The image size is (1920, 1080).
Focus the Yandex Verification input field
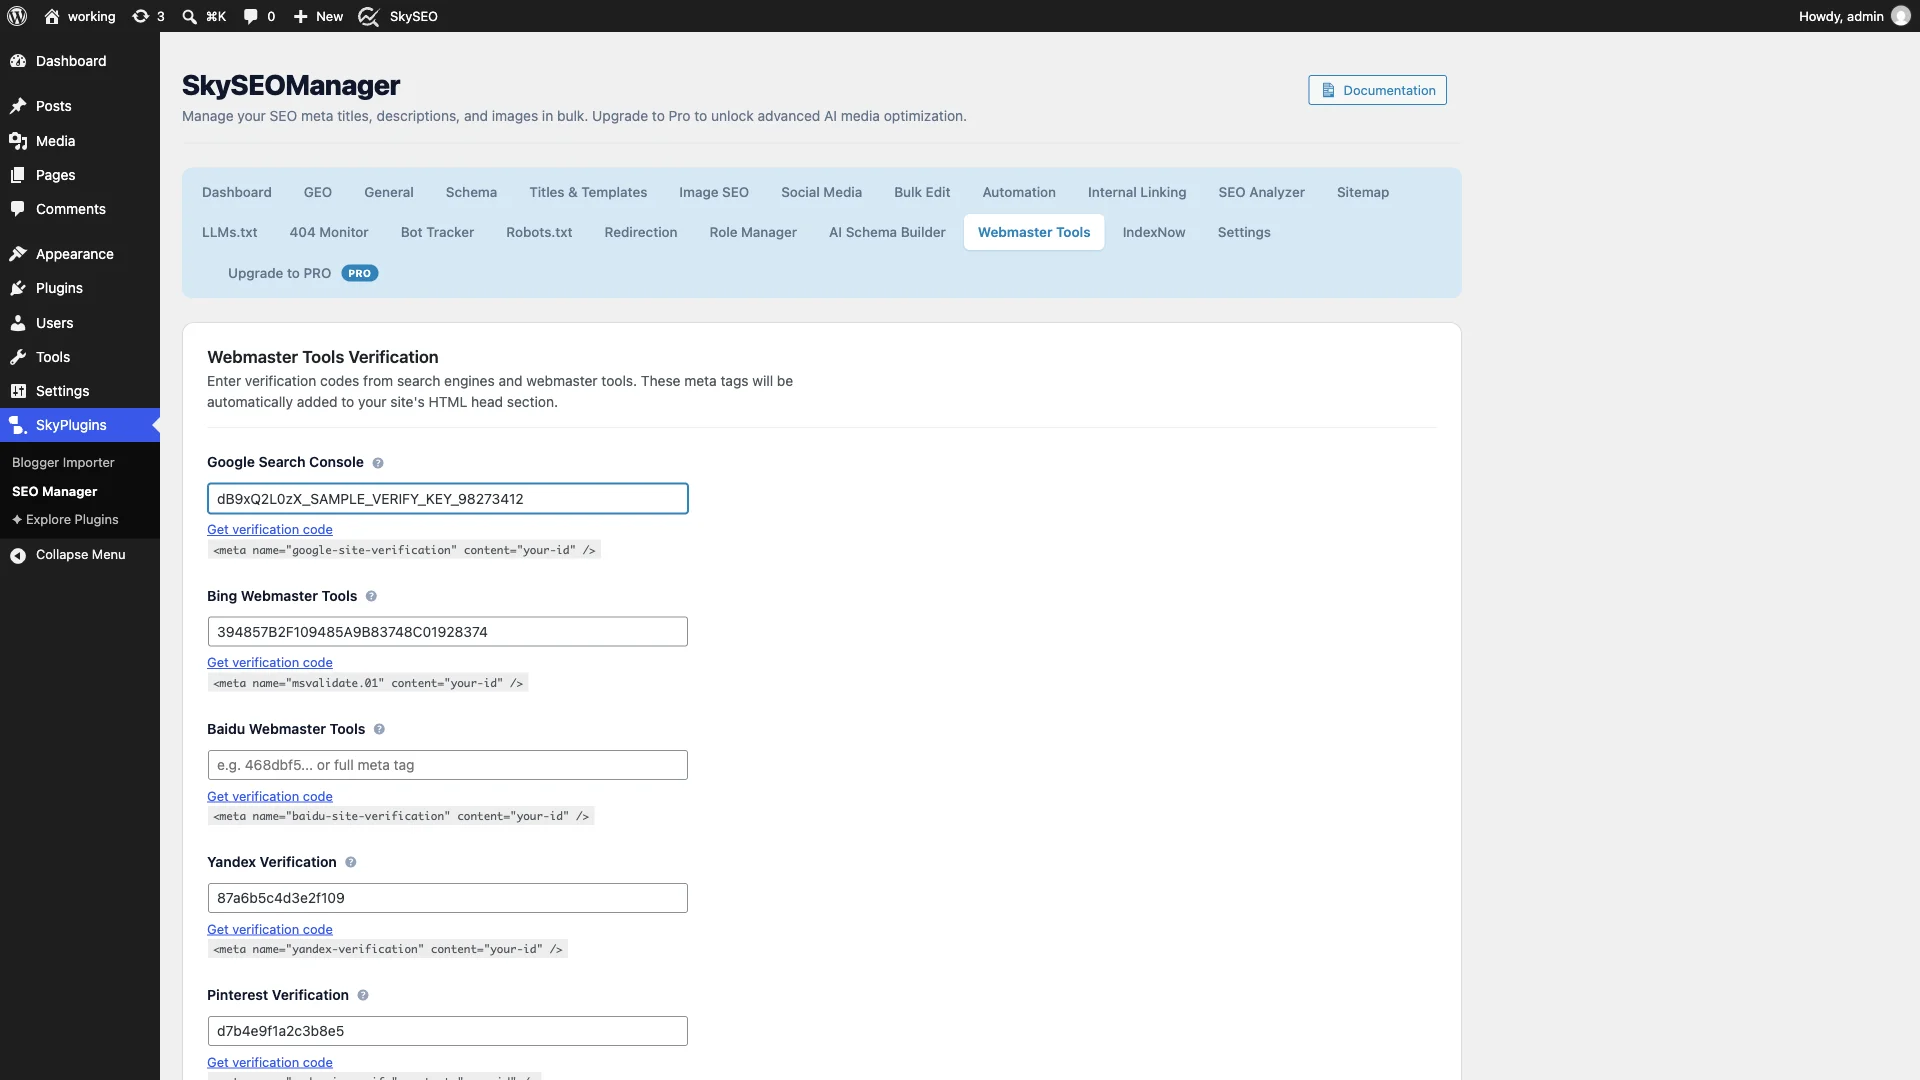[448, 898]
